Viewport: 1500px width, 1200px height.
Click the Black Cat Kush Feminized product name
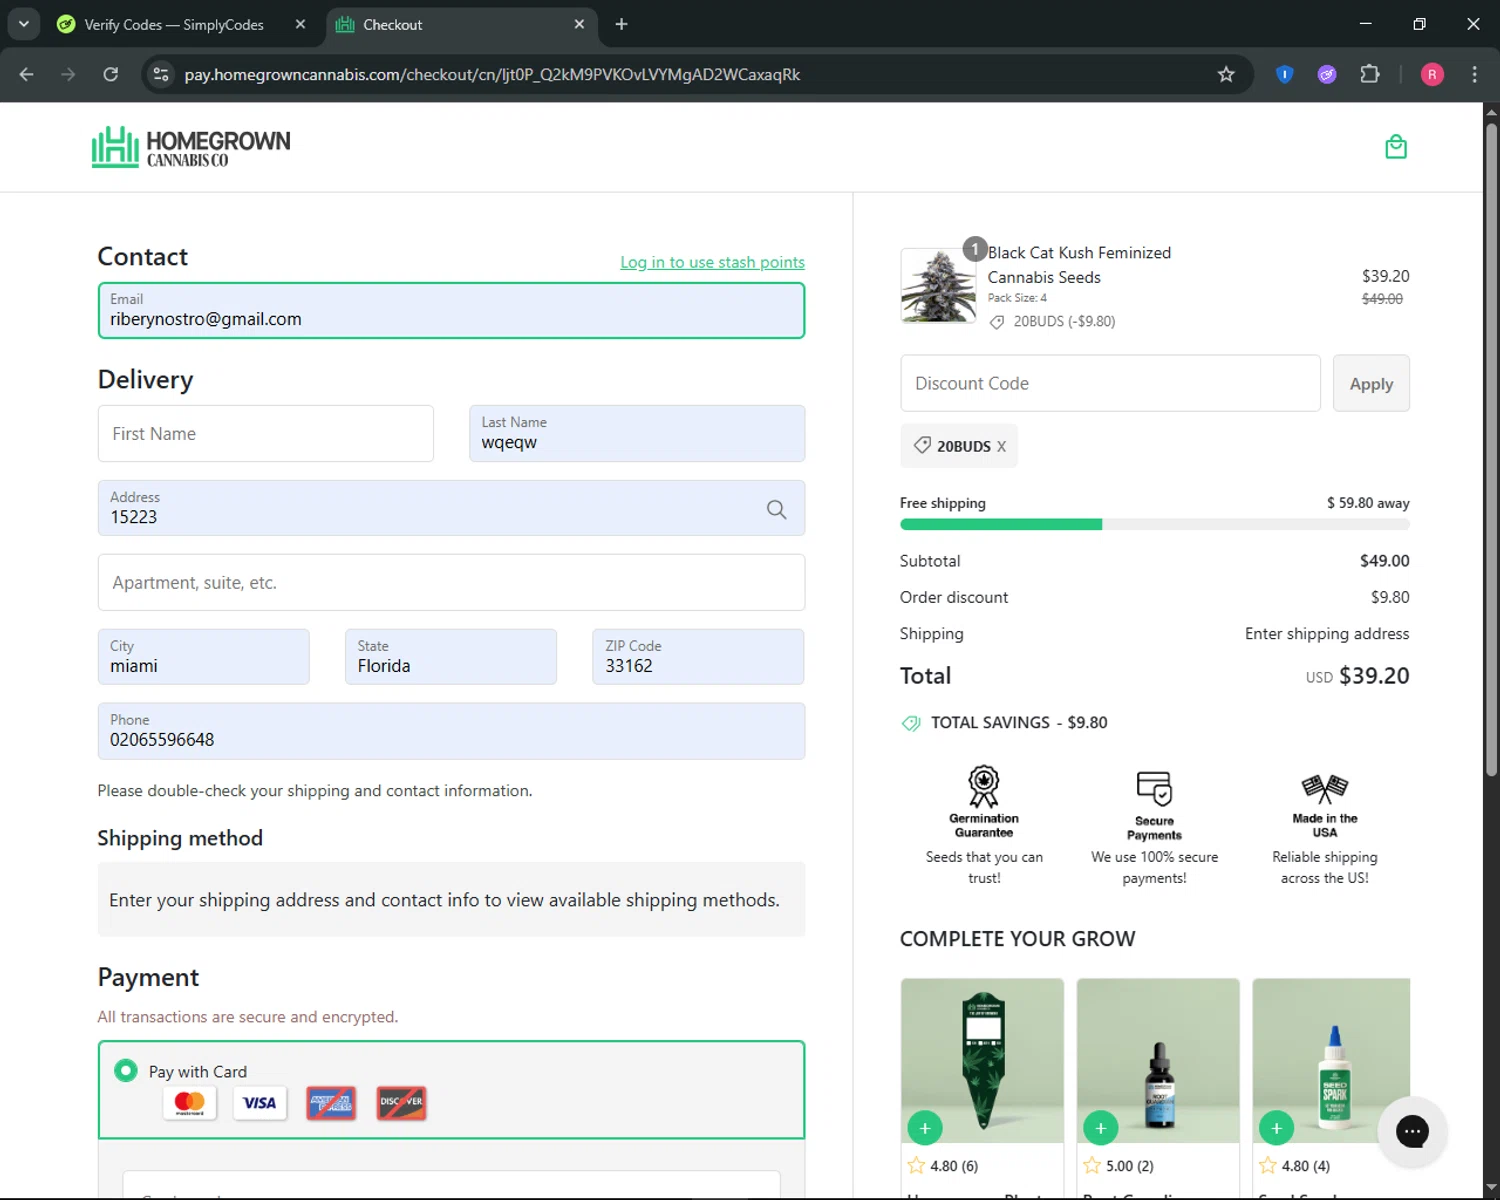(x=1079, y=265)
